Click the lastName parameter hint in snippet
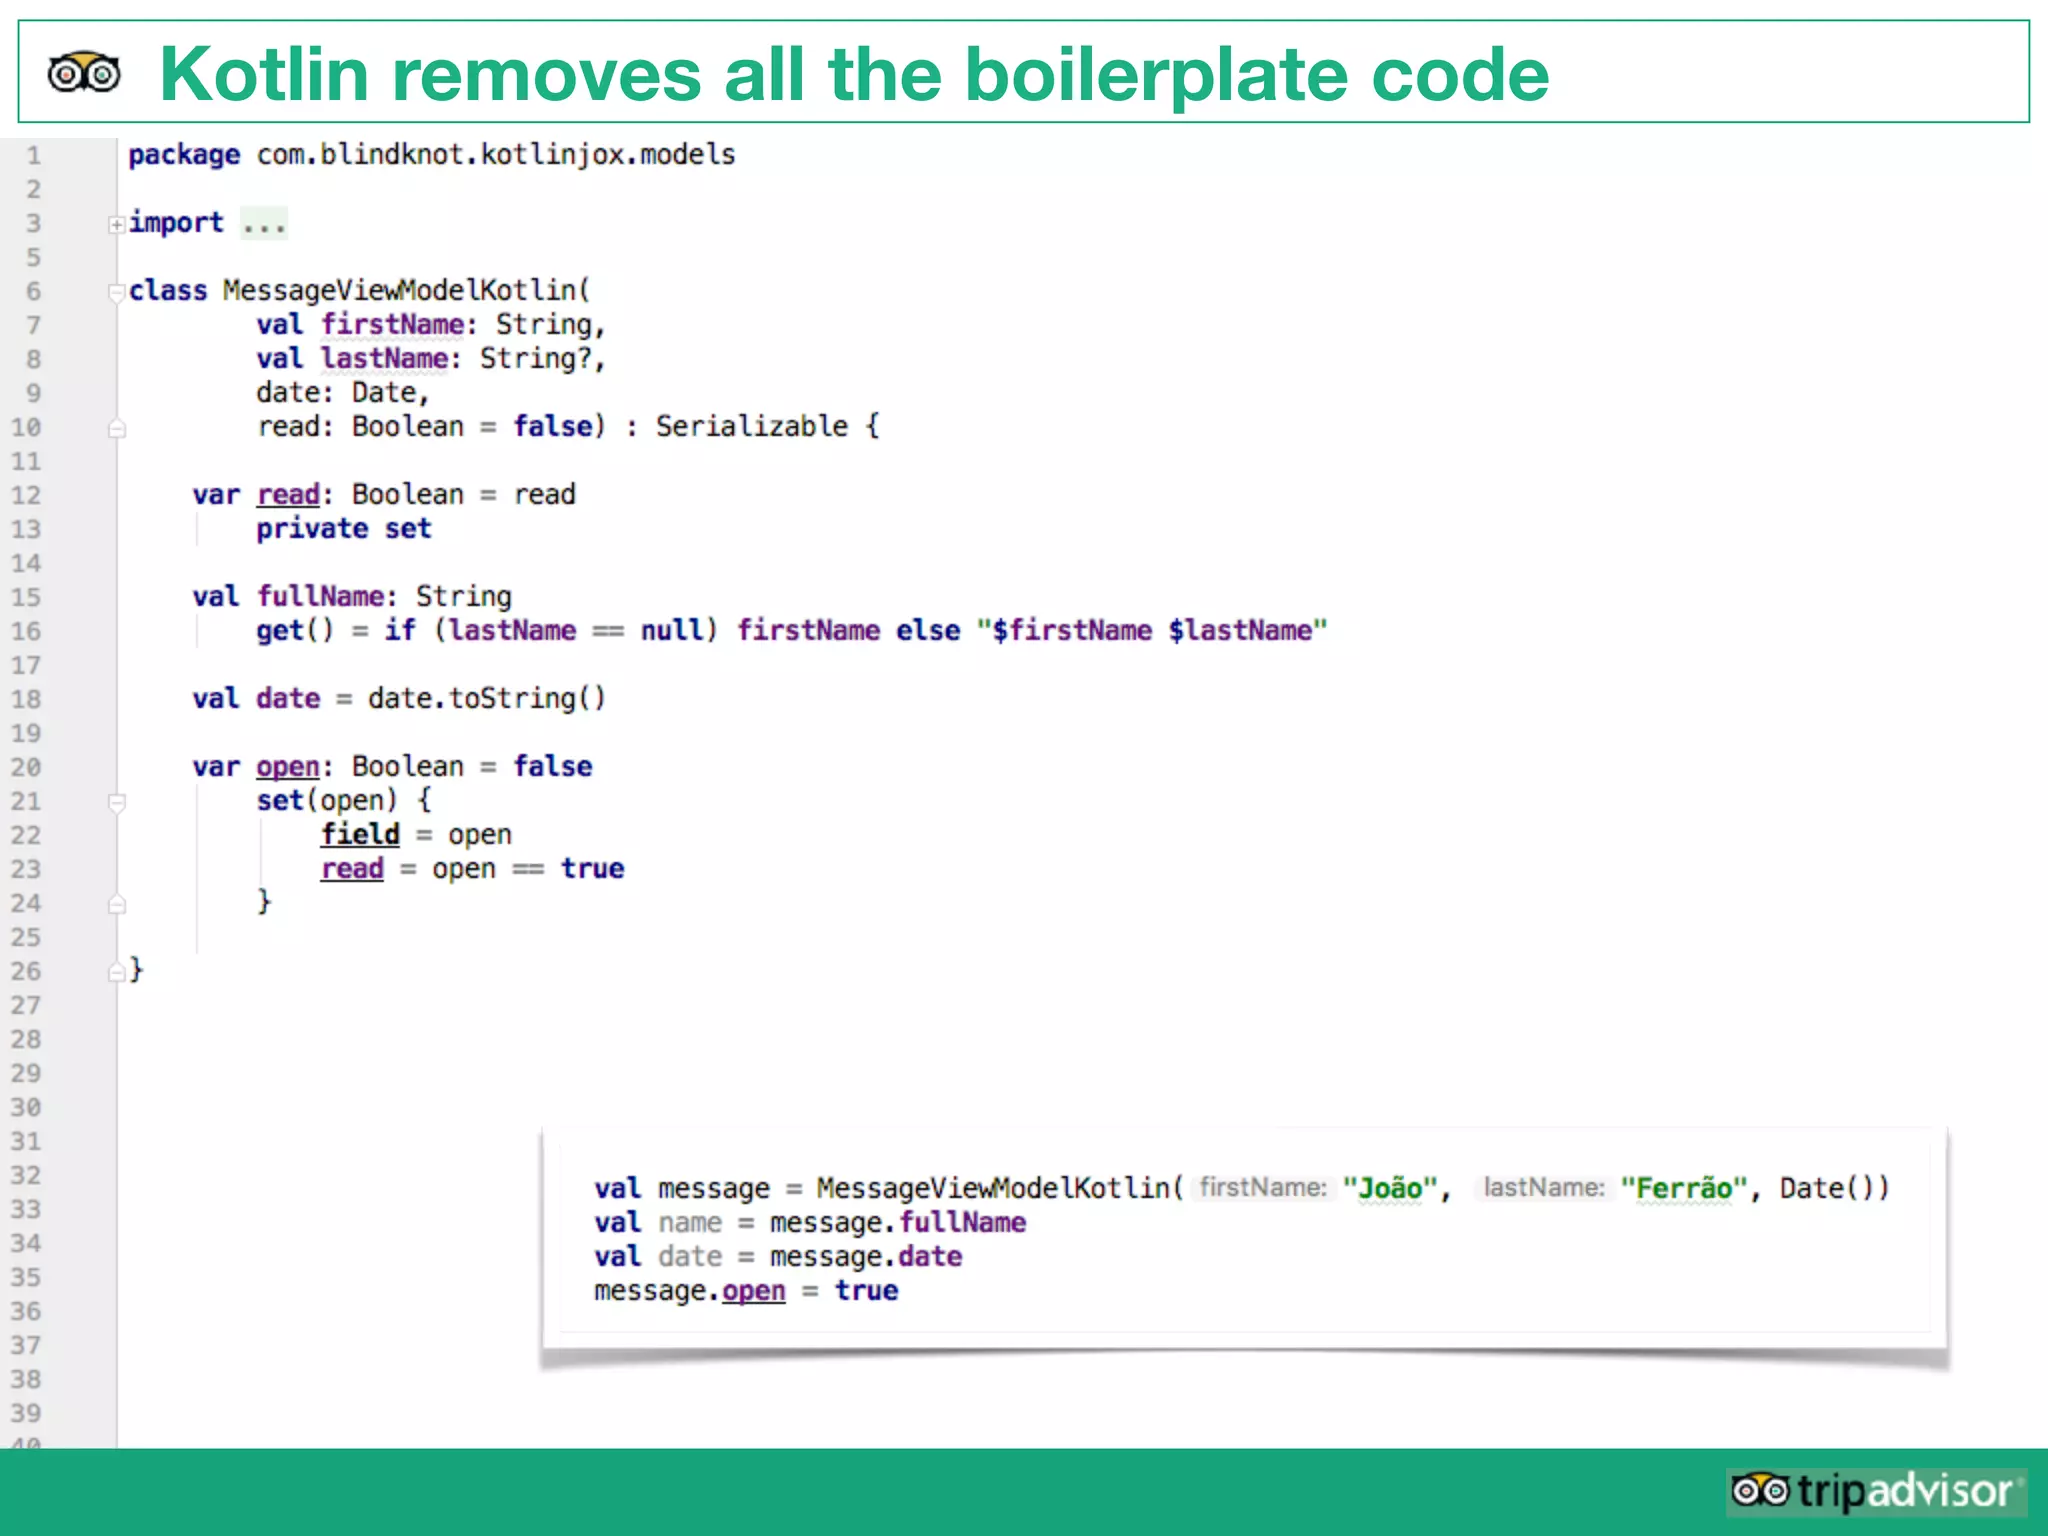 point(1543,1187)
